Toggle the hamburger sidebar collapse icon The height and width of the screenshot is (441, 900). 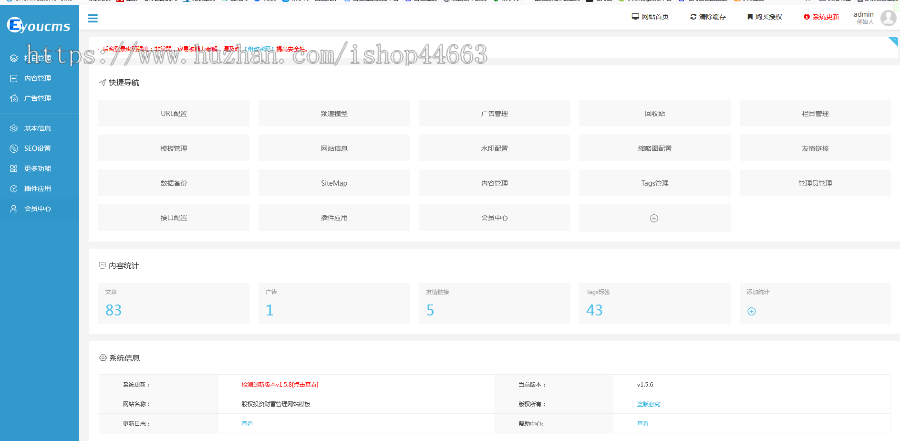click(x=92, y=18)
